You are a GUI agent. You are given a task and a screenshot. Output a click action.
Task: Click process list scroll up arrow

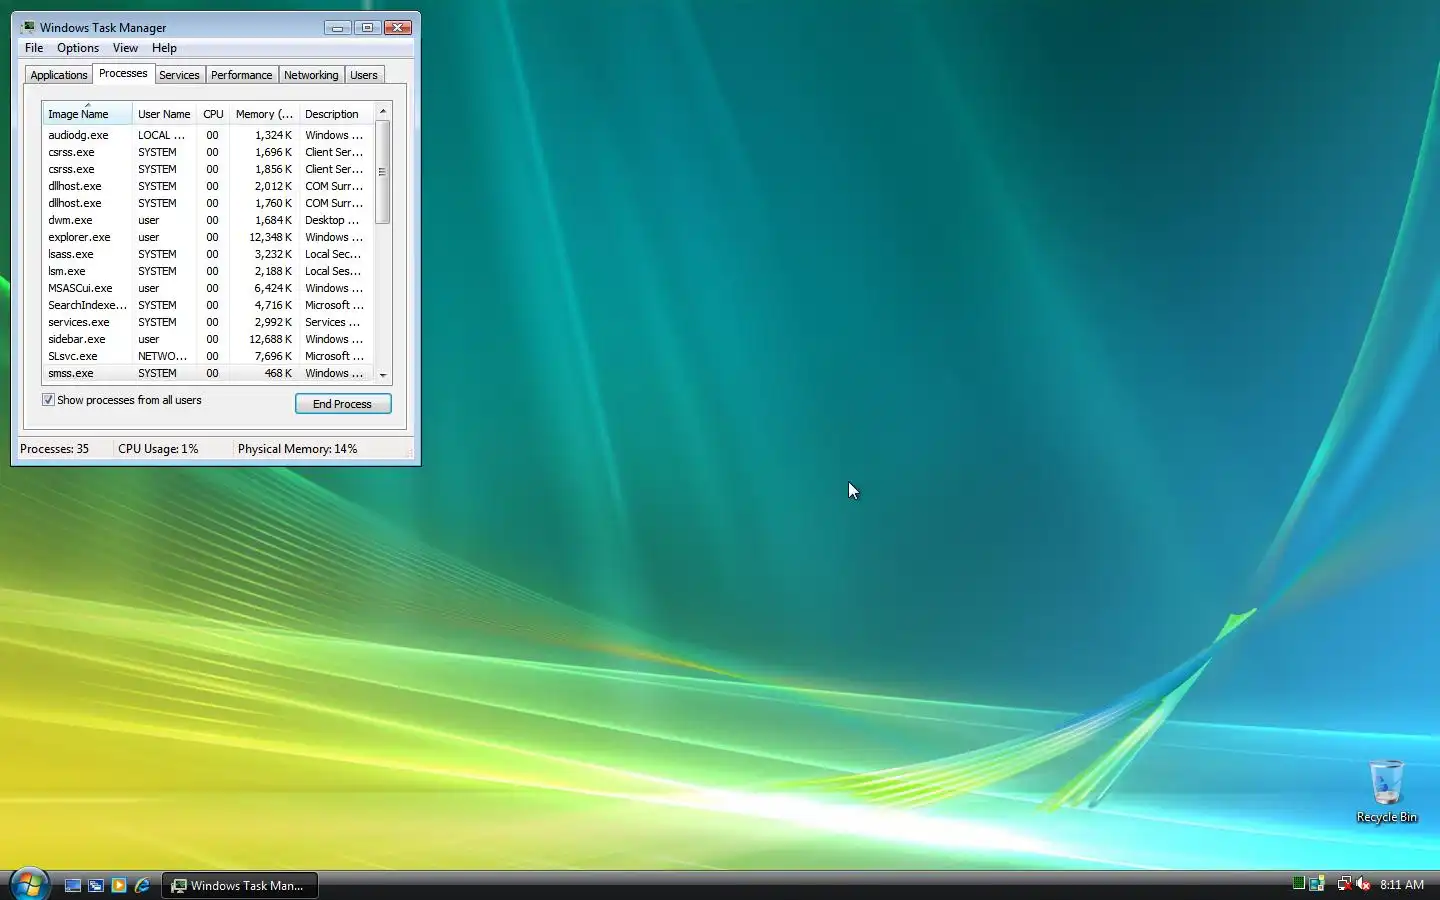click(383, 111)
